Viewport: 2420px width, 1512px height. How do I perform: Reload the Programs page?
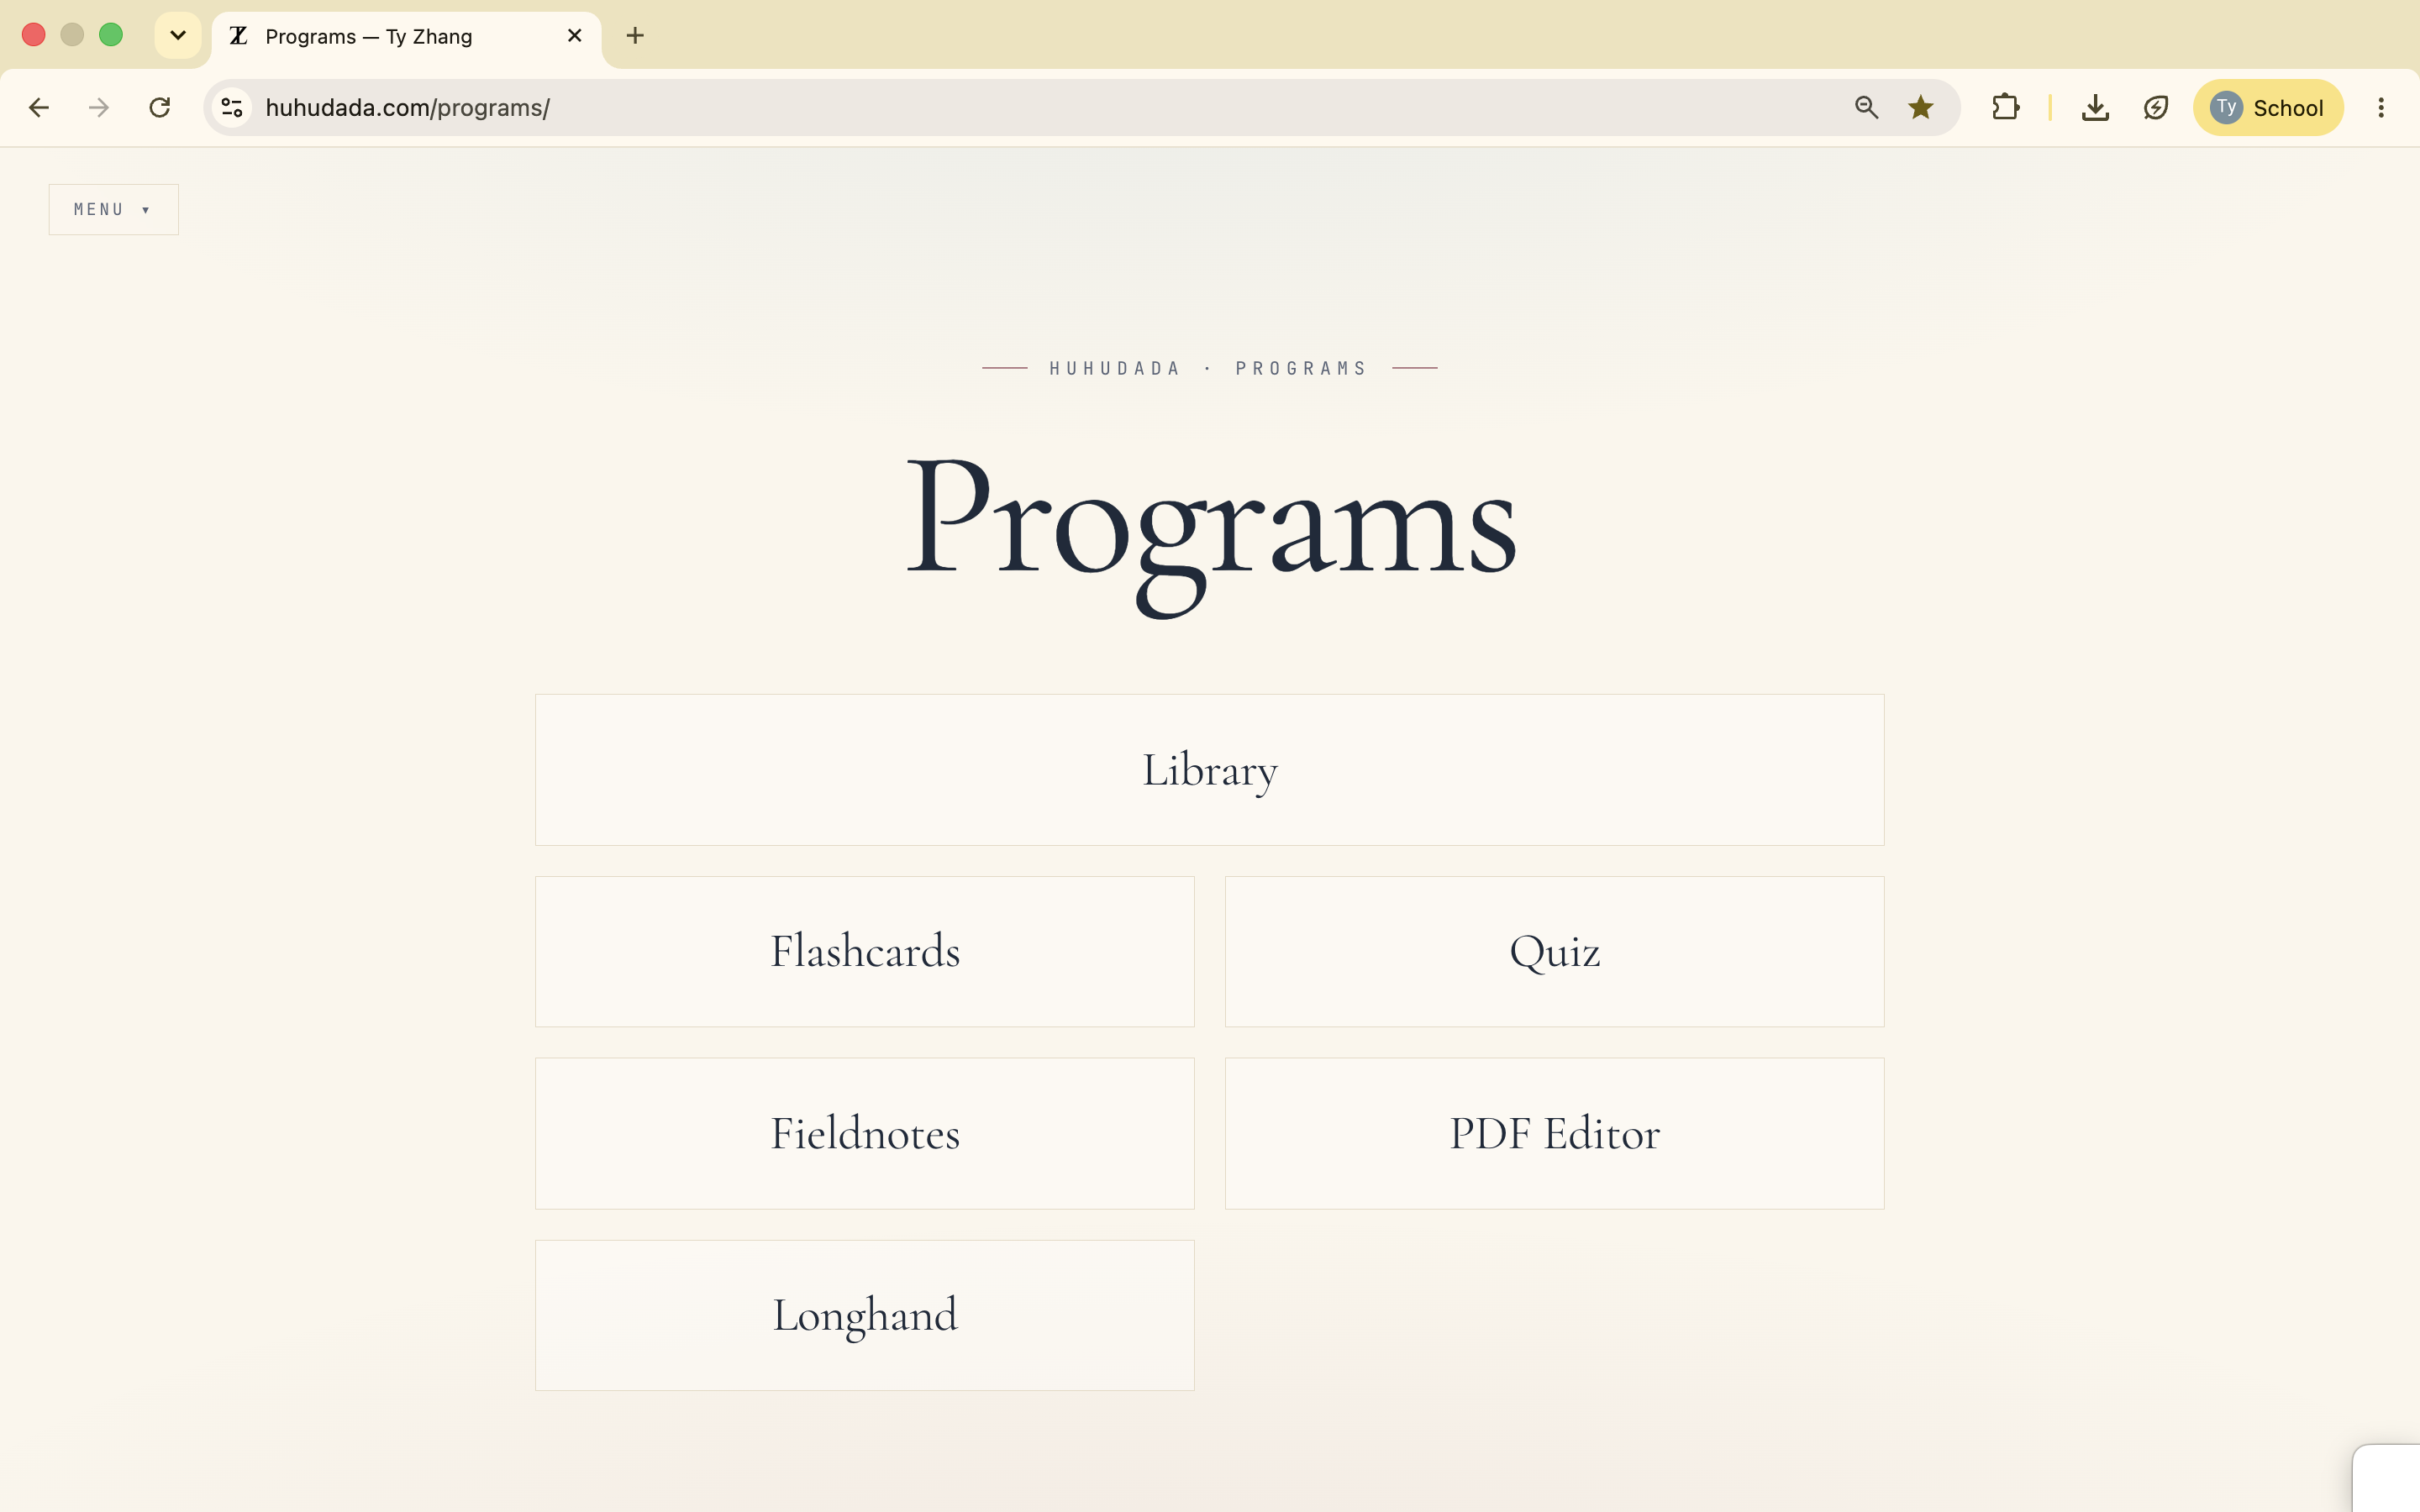(160, 108)
